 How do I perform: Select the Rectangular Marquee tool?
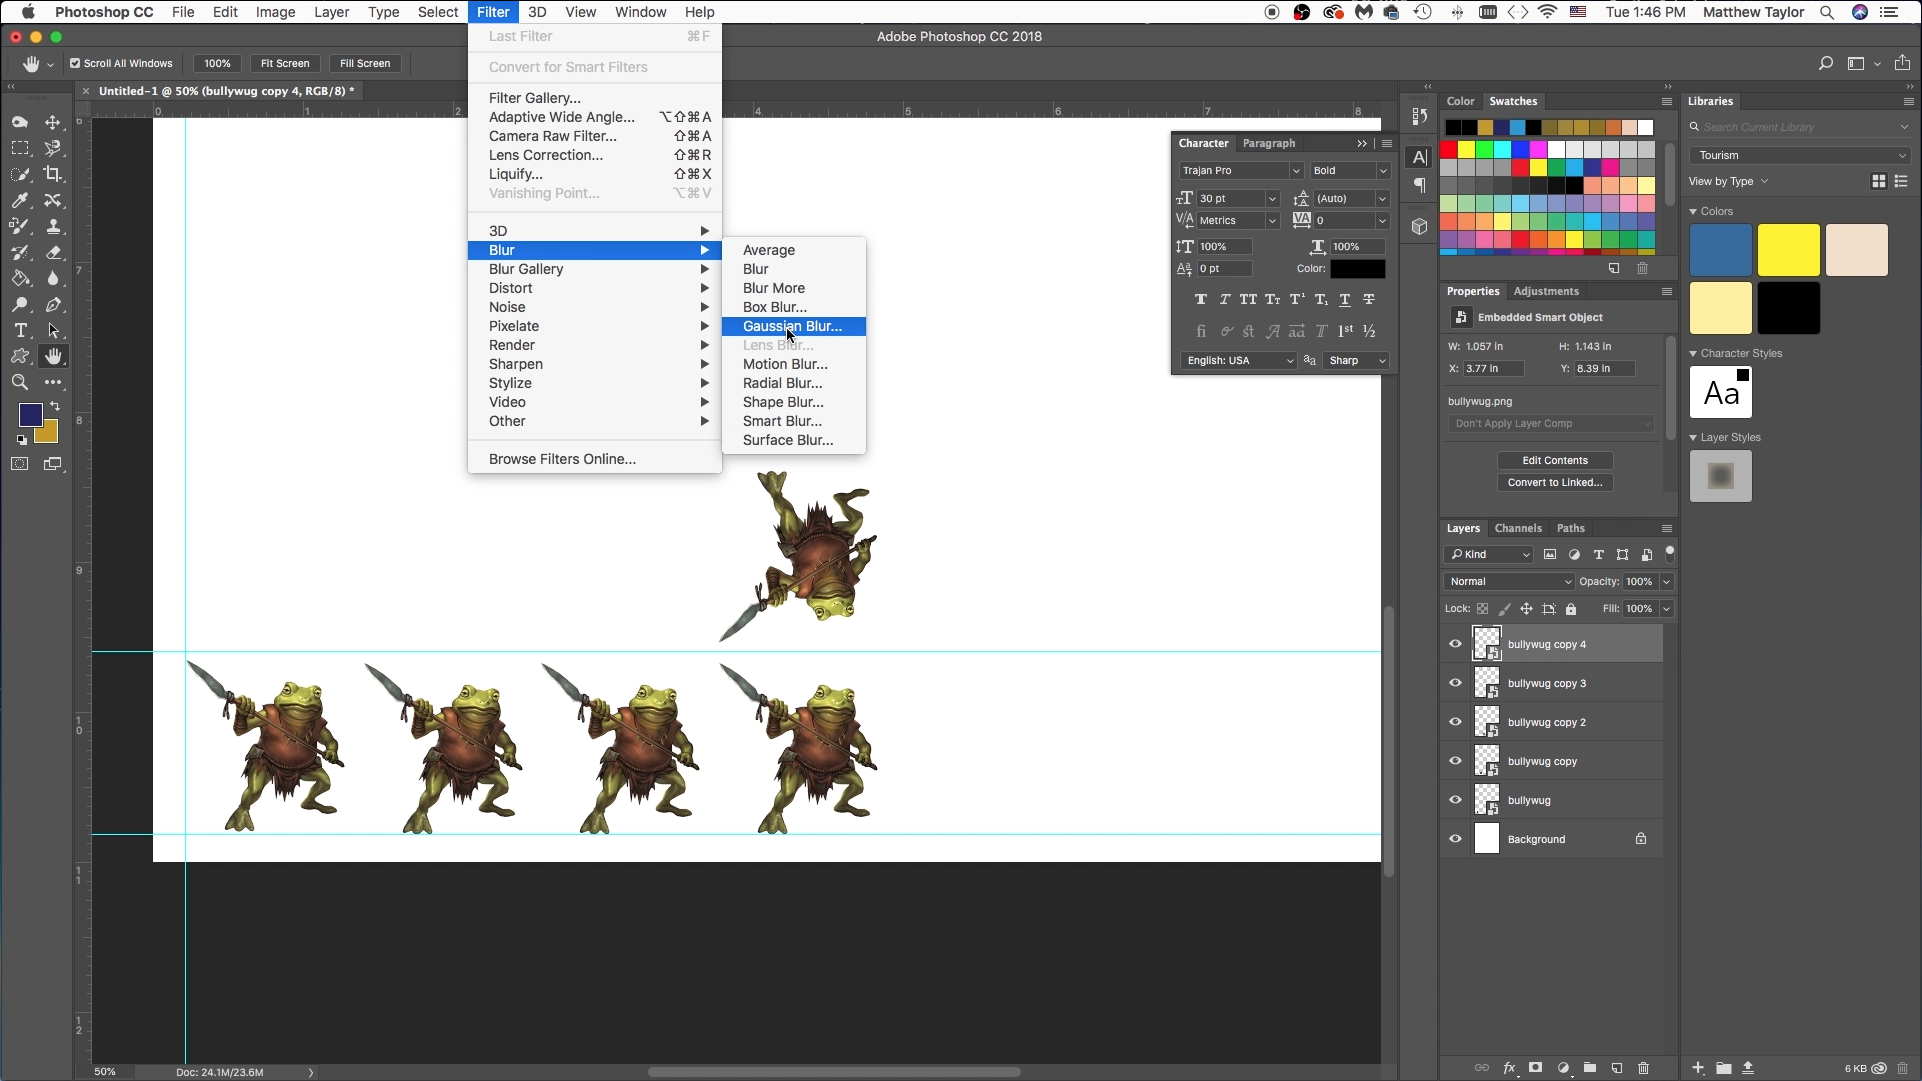click(x=20, y=148)
